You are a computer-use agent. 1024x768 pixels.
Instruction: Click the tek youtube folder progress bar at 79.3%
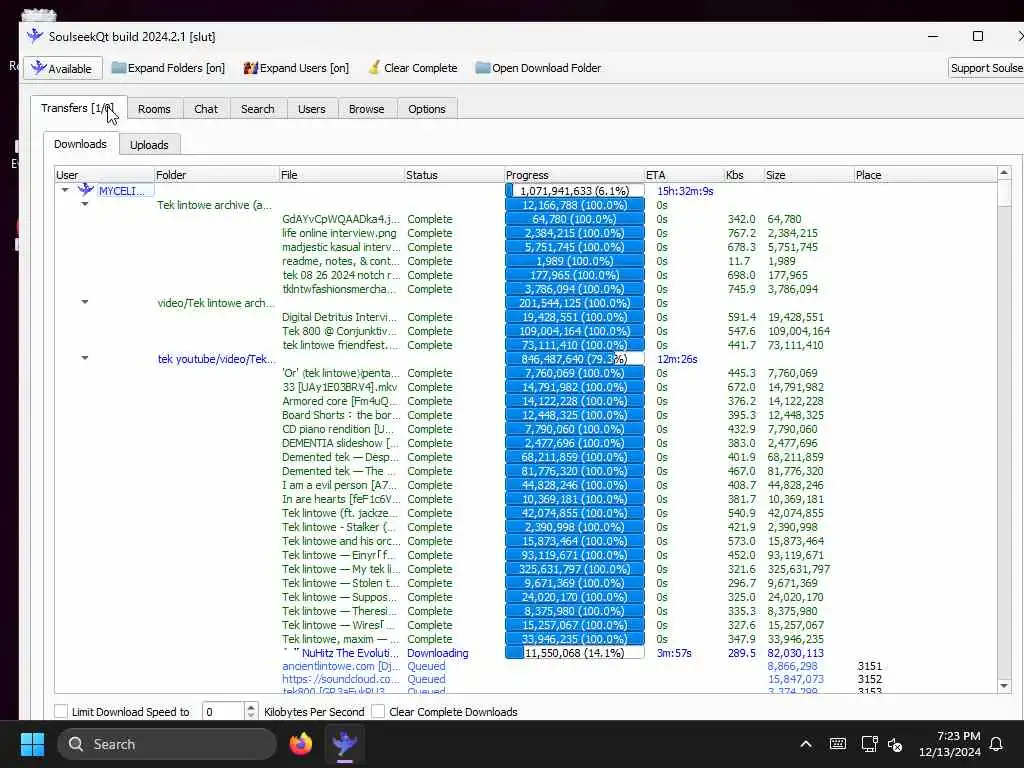point(575,359)
